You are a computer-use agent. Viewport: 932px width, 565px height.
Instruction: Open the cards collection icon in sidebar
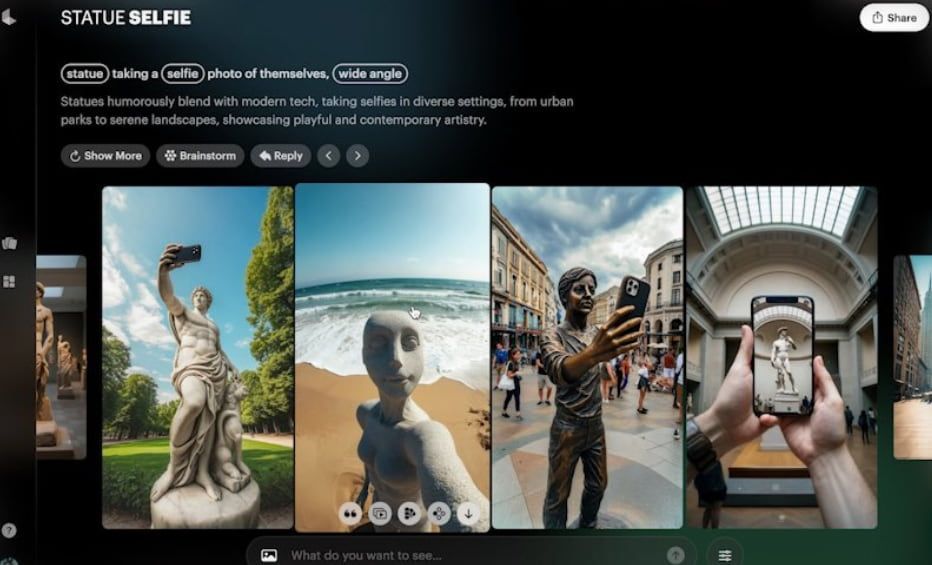(9, 243)
